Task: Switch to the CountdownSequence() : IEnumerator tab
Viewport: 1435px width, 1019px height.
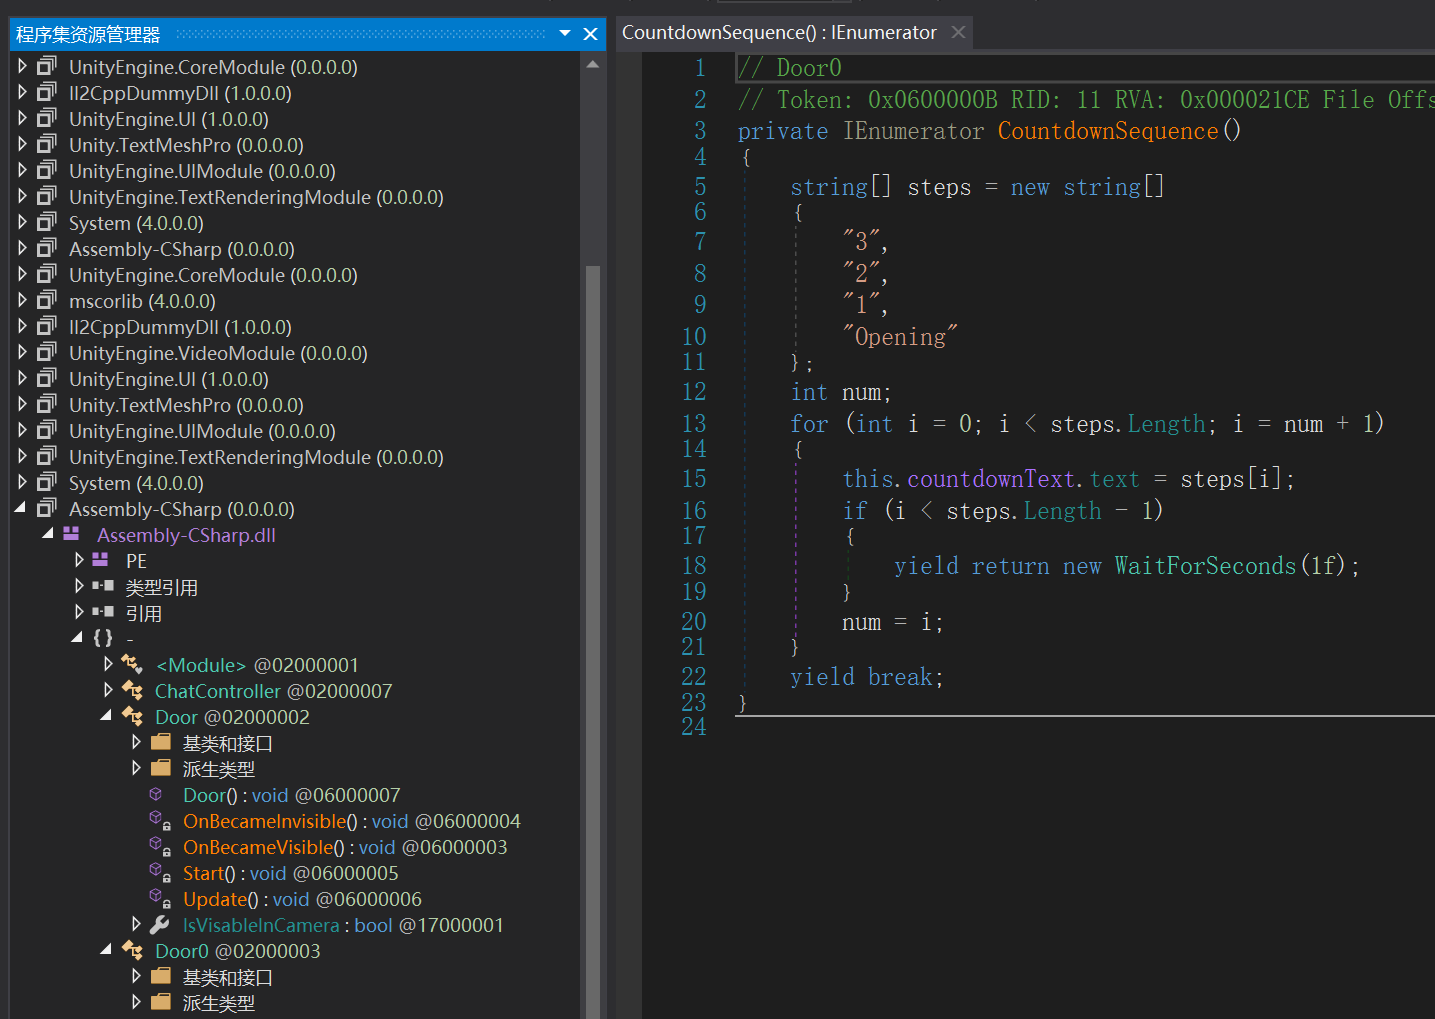Action: [779, 33]
